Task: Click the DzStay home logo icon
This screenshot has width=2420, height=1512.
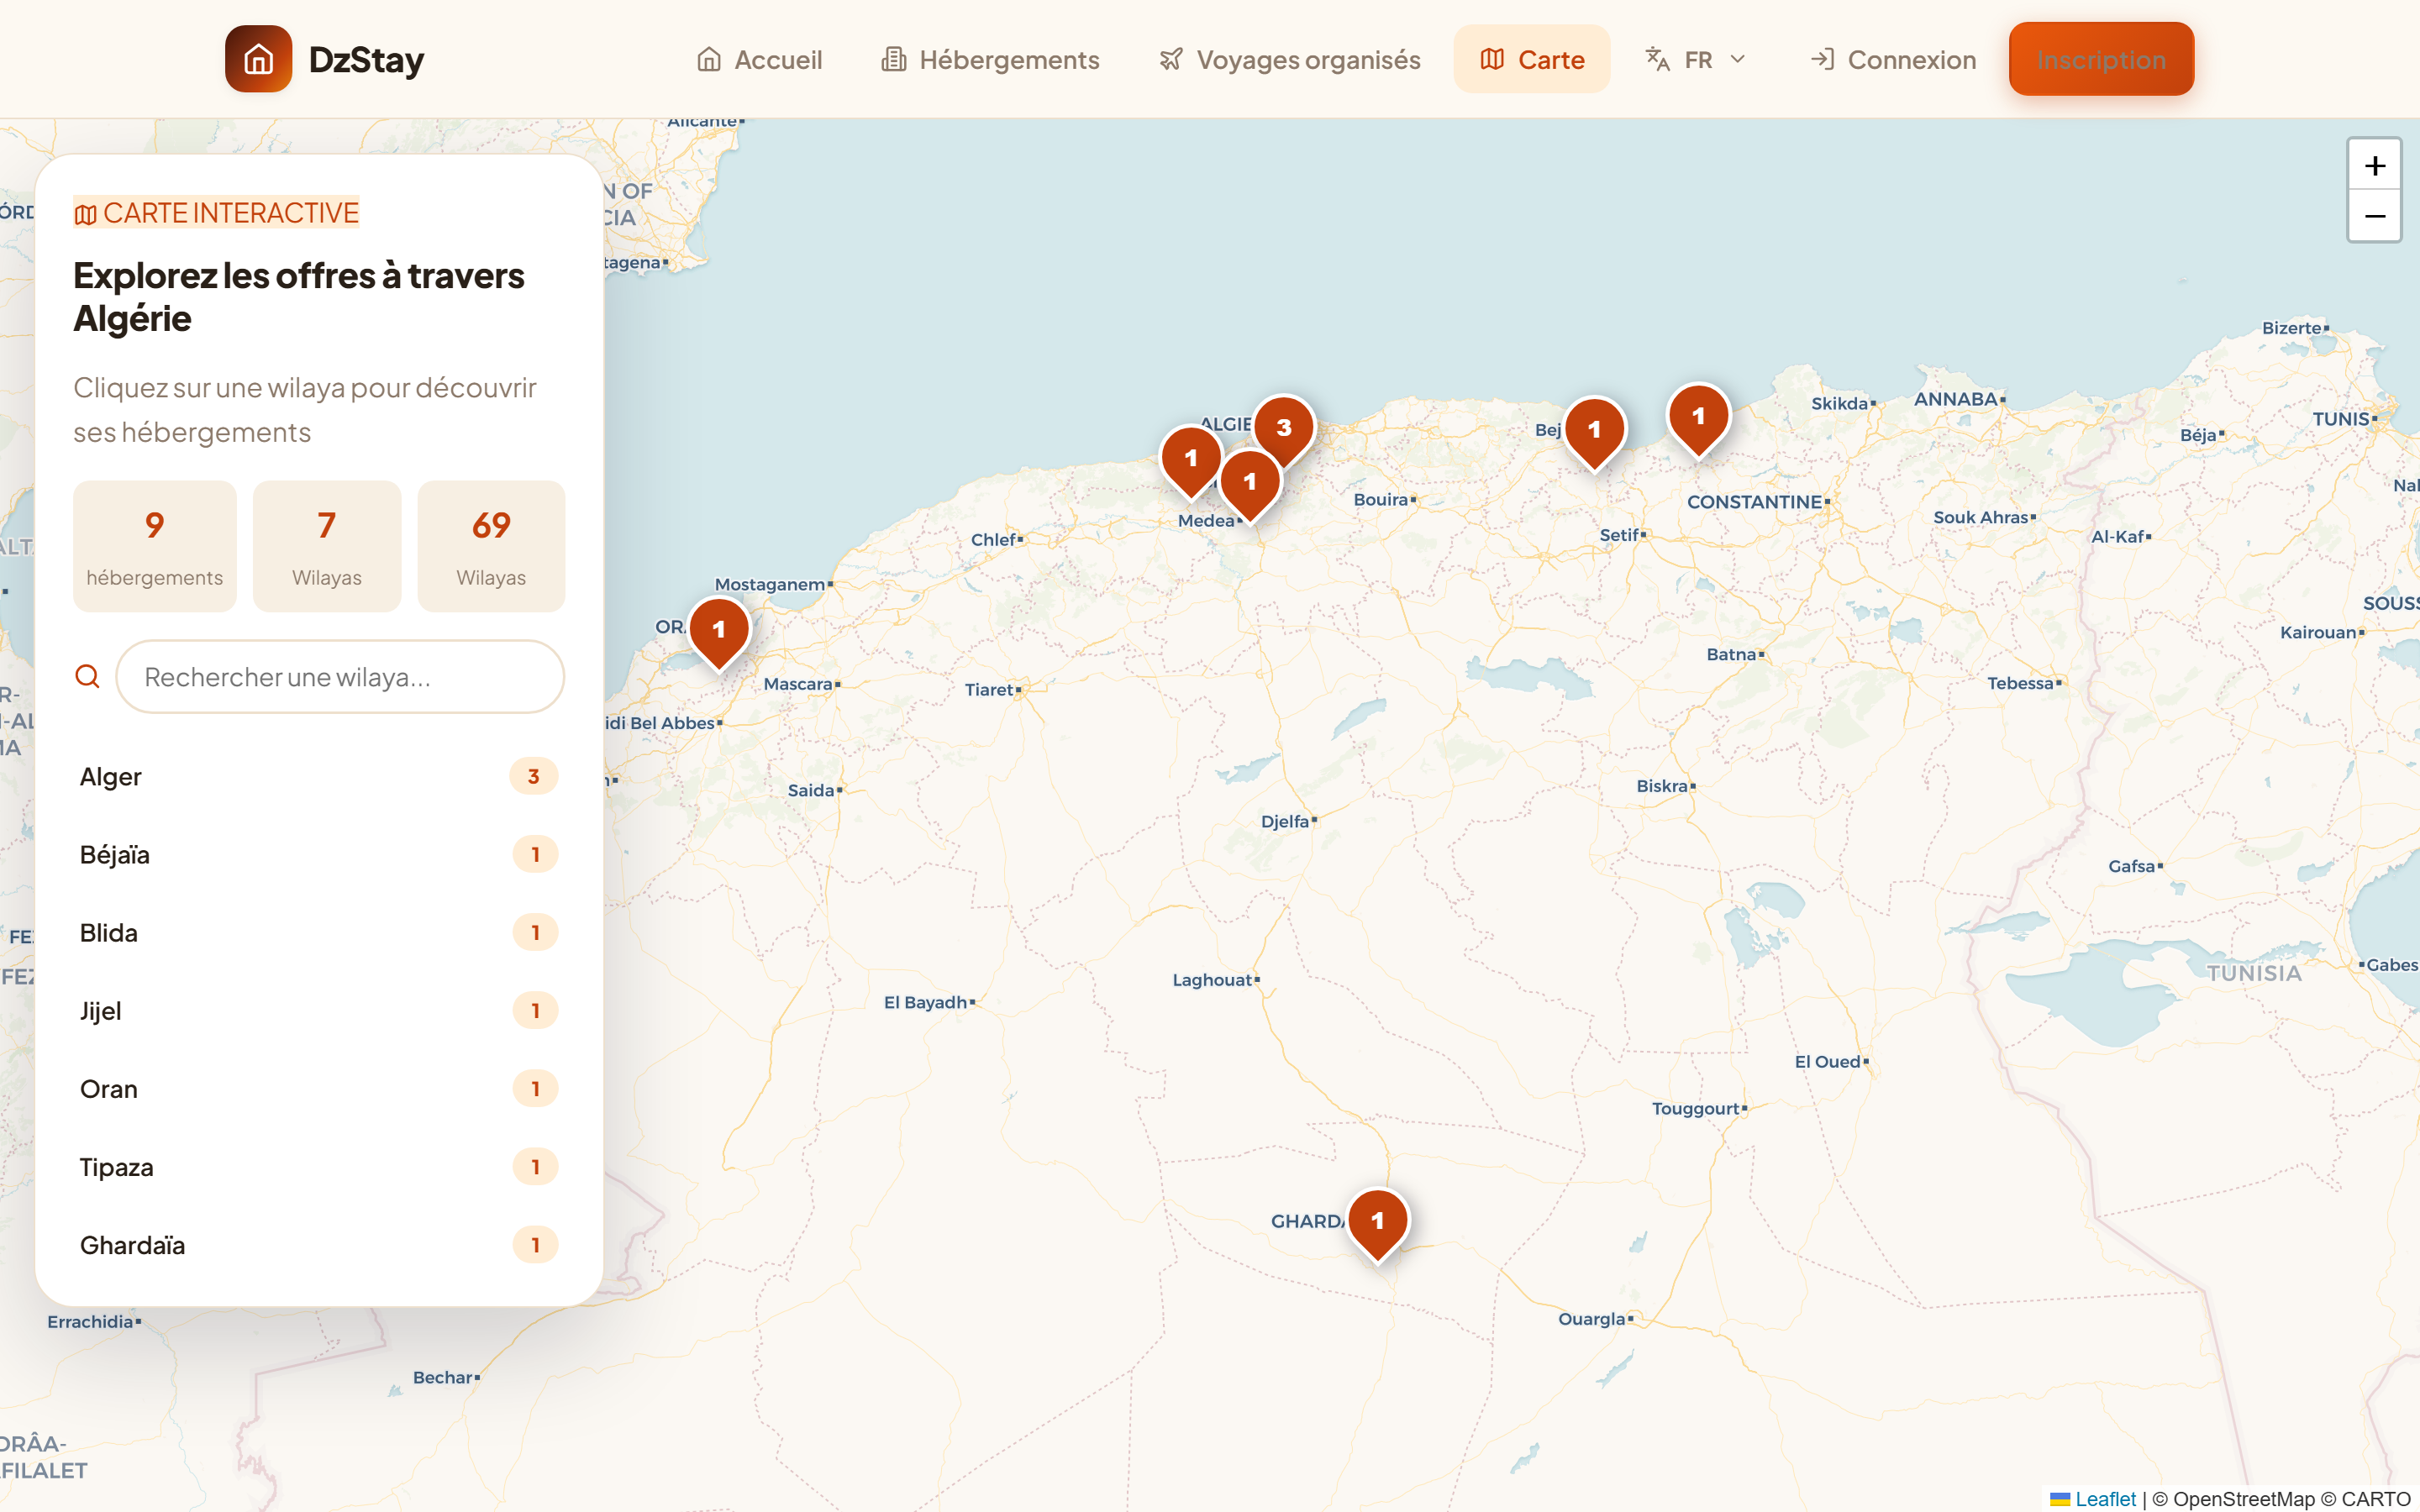Action: (x=258, y=59)
